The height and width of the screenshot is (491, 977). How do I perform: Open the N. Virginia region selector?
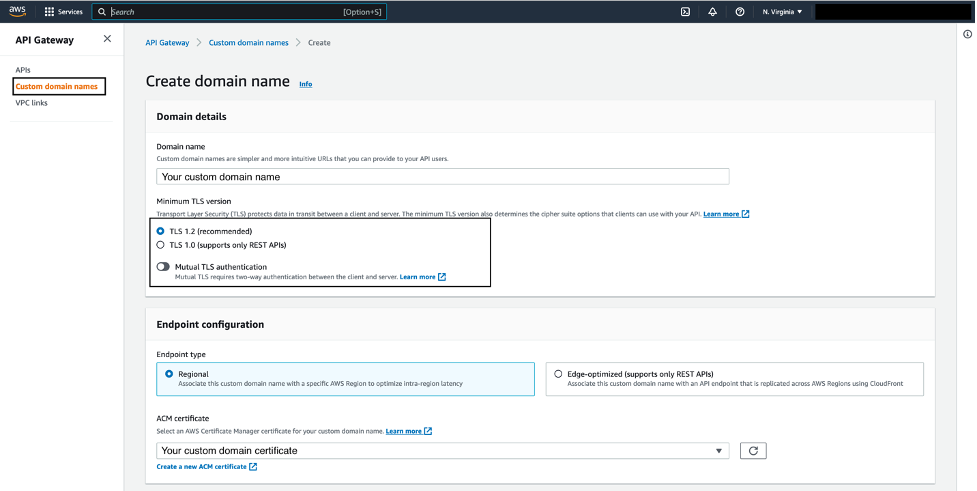point(783,12)
